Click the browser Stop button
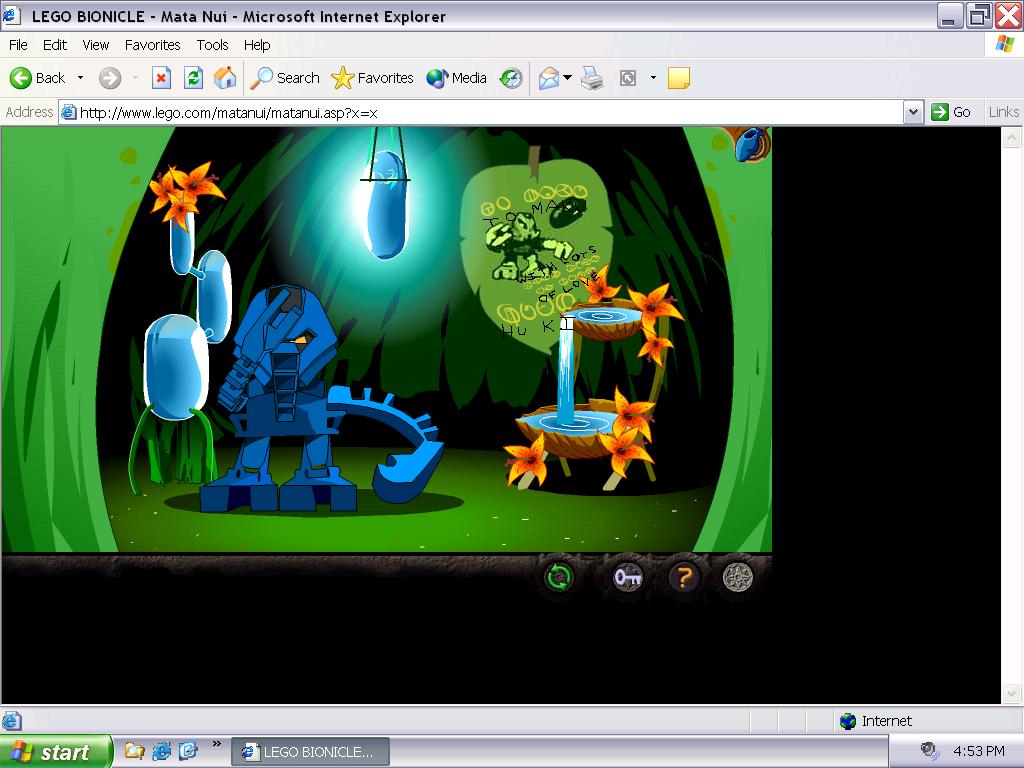The height and width of the screenshot is (768, 1024). (161, 78)
